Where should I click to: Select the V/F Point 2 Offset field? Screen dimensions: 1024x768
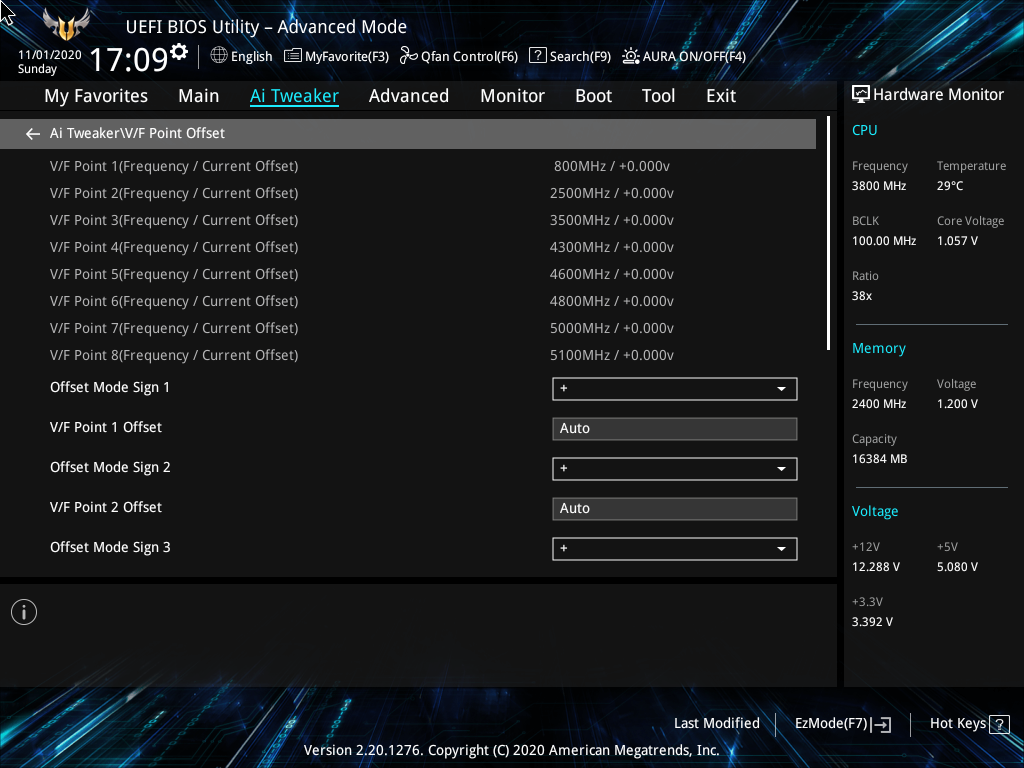coord(675,509)
